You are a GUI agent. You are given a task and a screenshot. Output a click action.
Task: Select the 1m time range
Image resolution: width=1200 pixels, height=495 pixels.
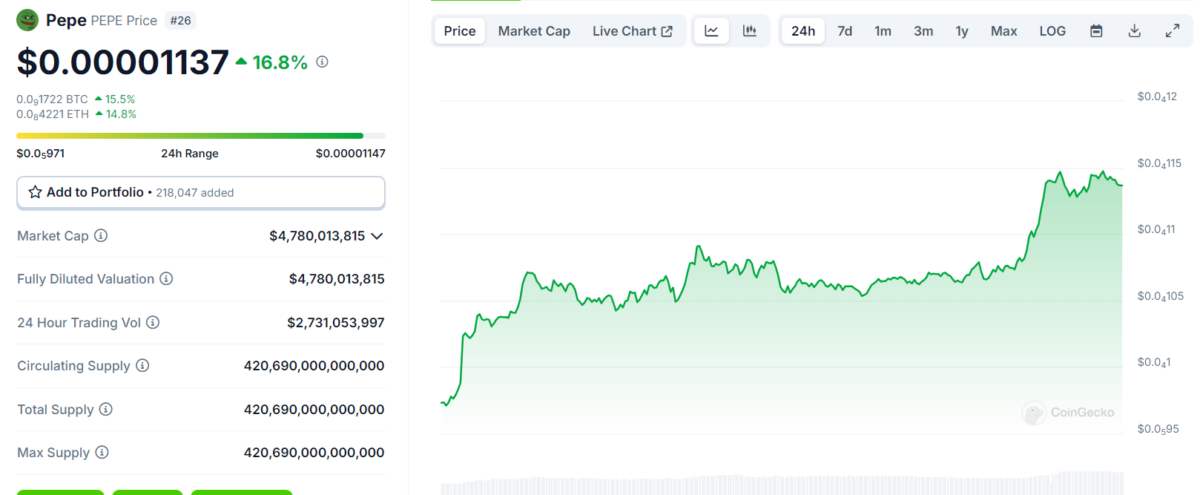pos(883,31)
